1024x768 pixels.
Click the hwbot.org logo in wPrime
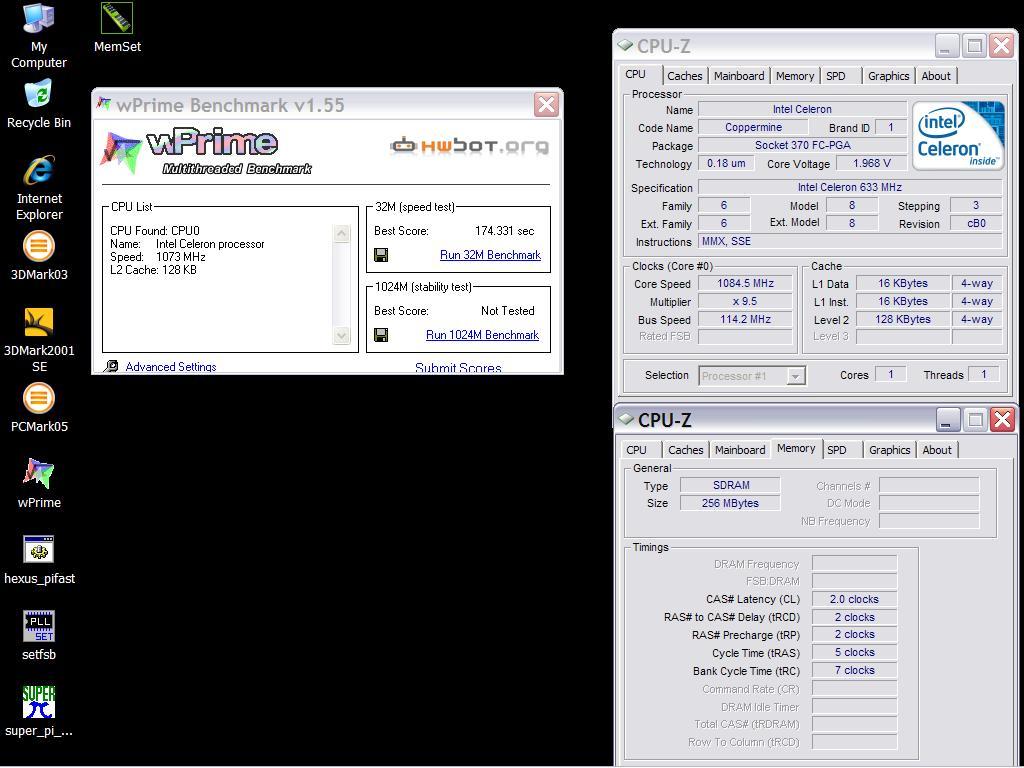pos(470,146)
